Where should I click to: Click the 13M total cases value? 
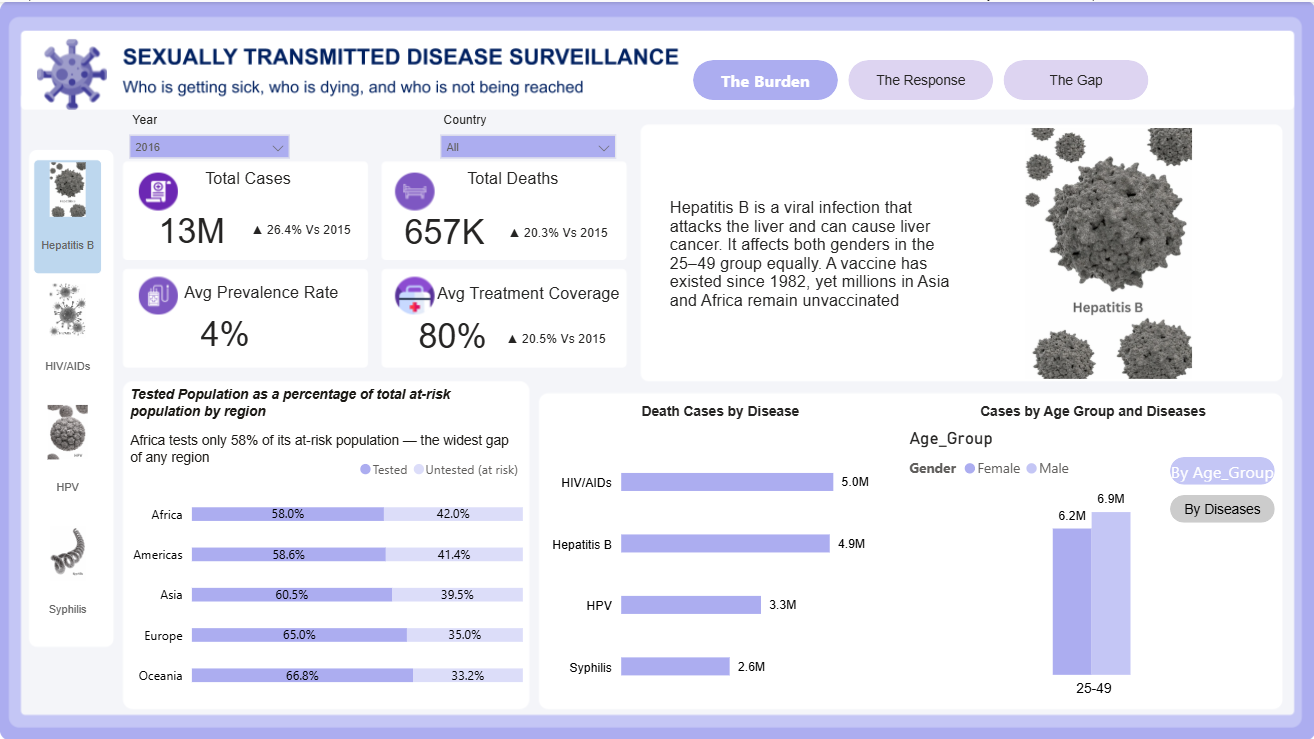click(x=192, y=231)
